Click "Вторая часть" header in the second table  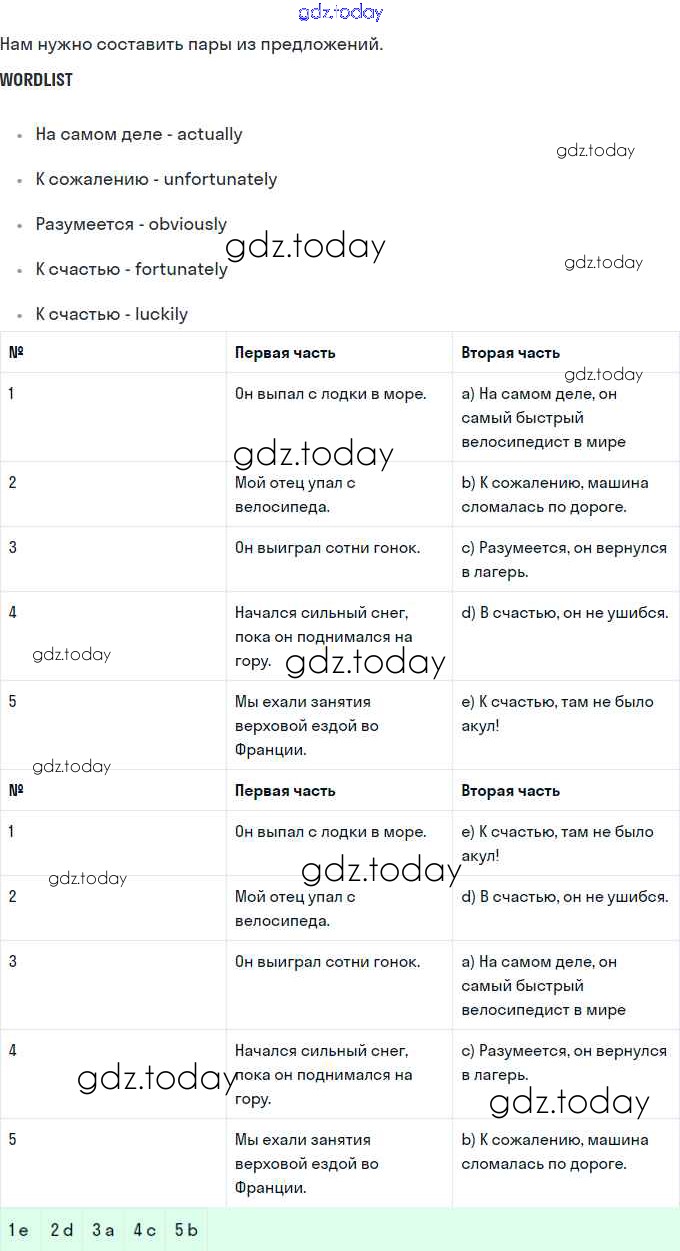click(x=510, y=791)
